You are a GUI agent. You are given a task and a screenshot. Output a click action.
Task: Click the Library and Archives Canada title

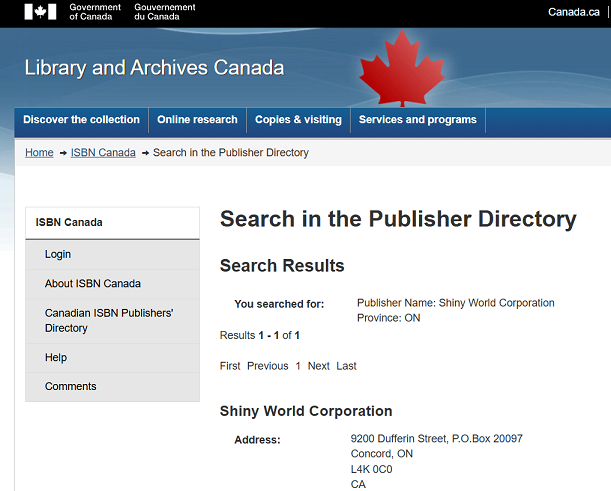pos(154,68)
